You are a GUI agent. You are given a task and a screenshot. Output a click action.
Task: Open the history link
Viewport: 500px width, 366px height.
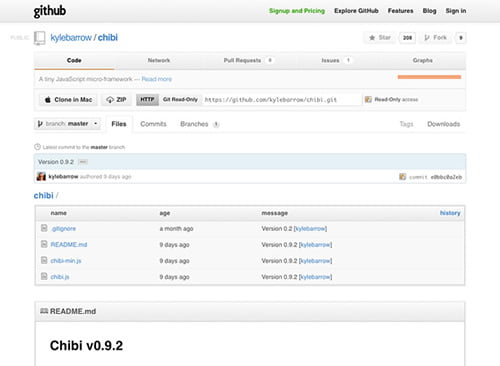(x=450, y=213)
